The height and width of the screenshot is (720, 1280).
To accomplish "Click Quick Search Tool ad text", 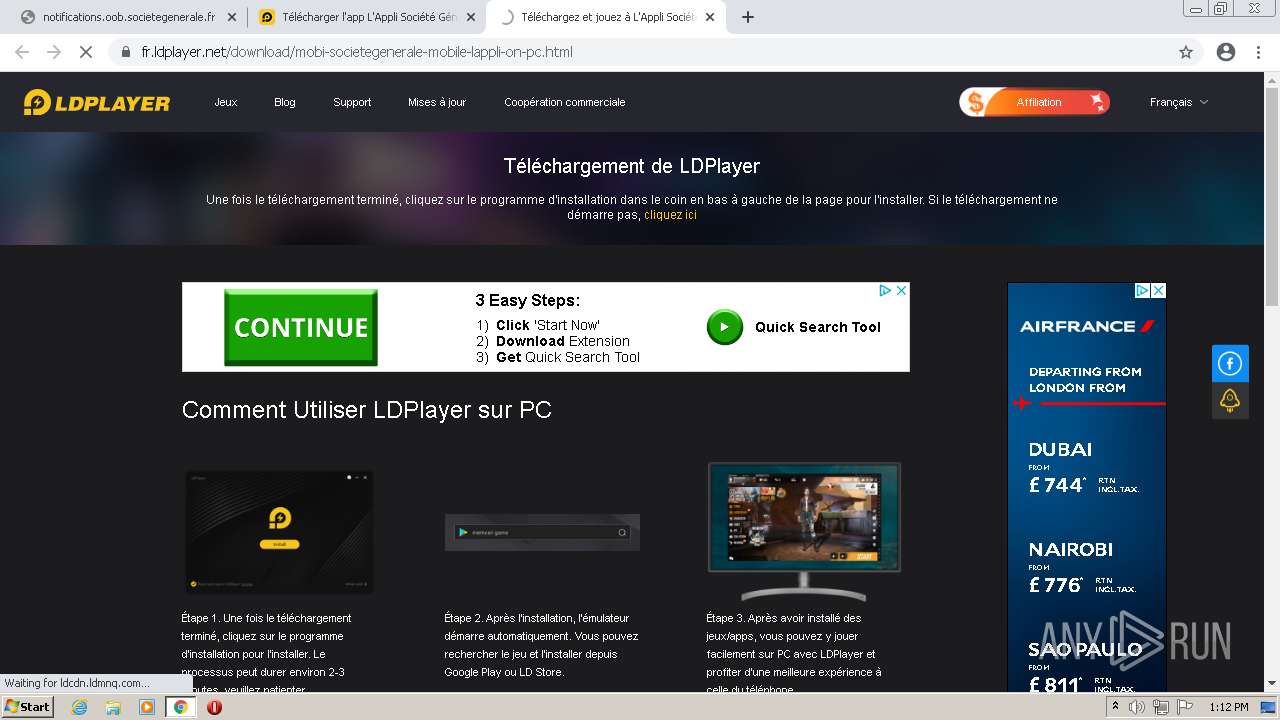I will pos(818,327).
